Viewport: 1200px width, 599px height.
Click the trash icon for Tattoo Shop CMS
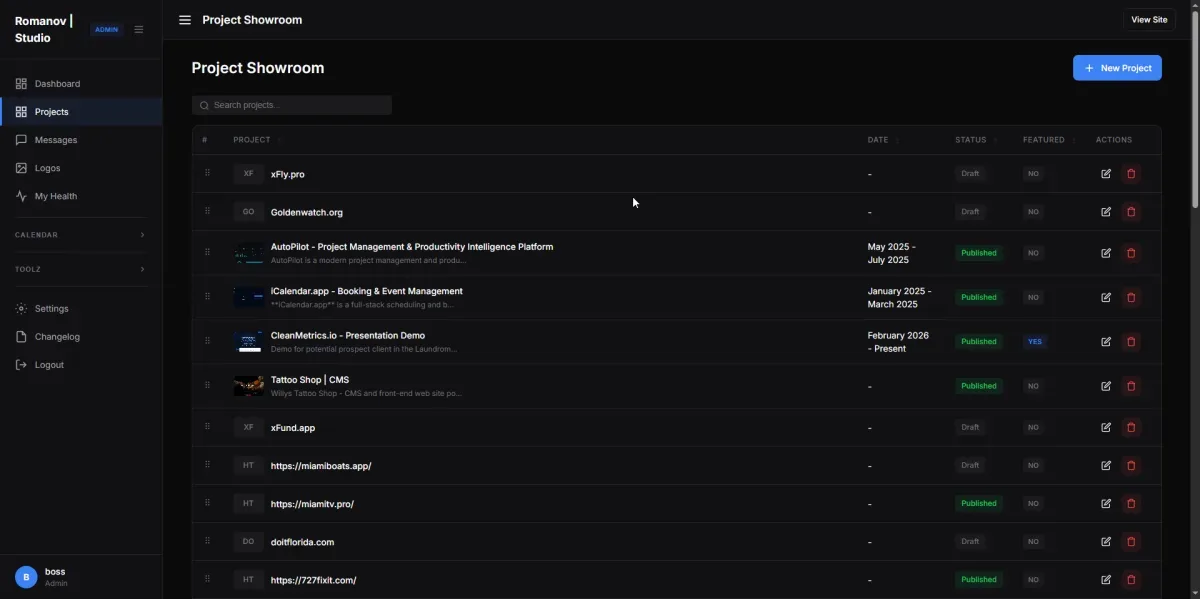coord(1131,386)
